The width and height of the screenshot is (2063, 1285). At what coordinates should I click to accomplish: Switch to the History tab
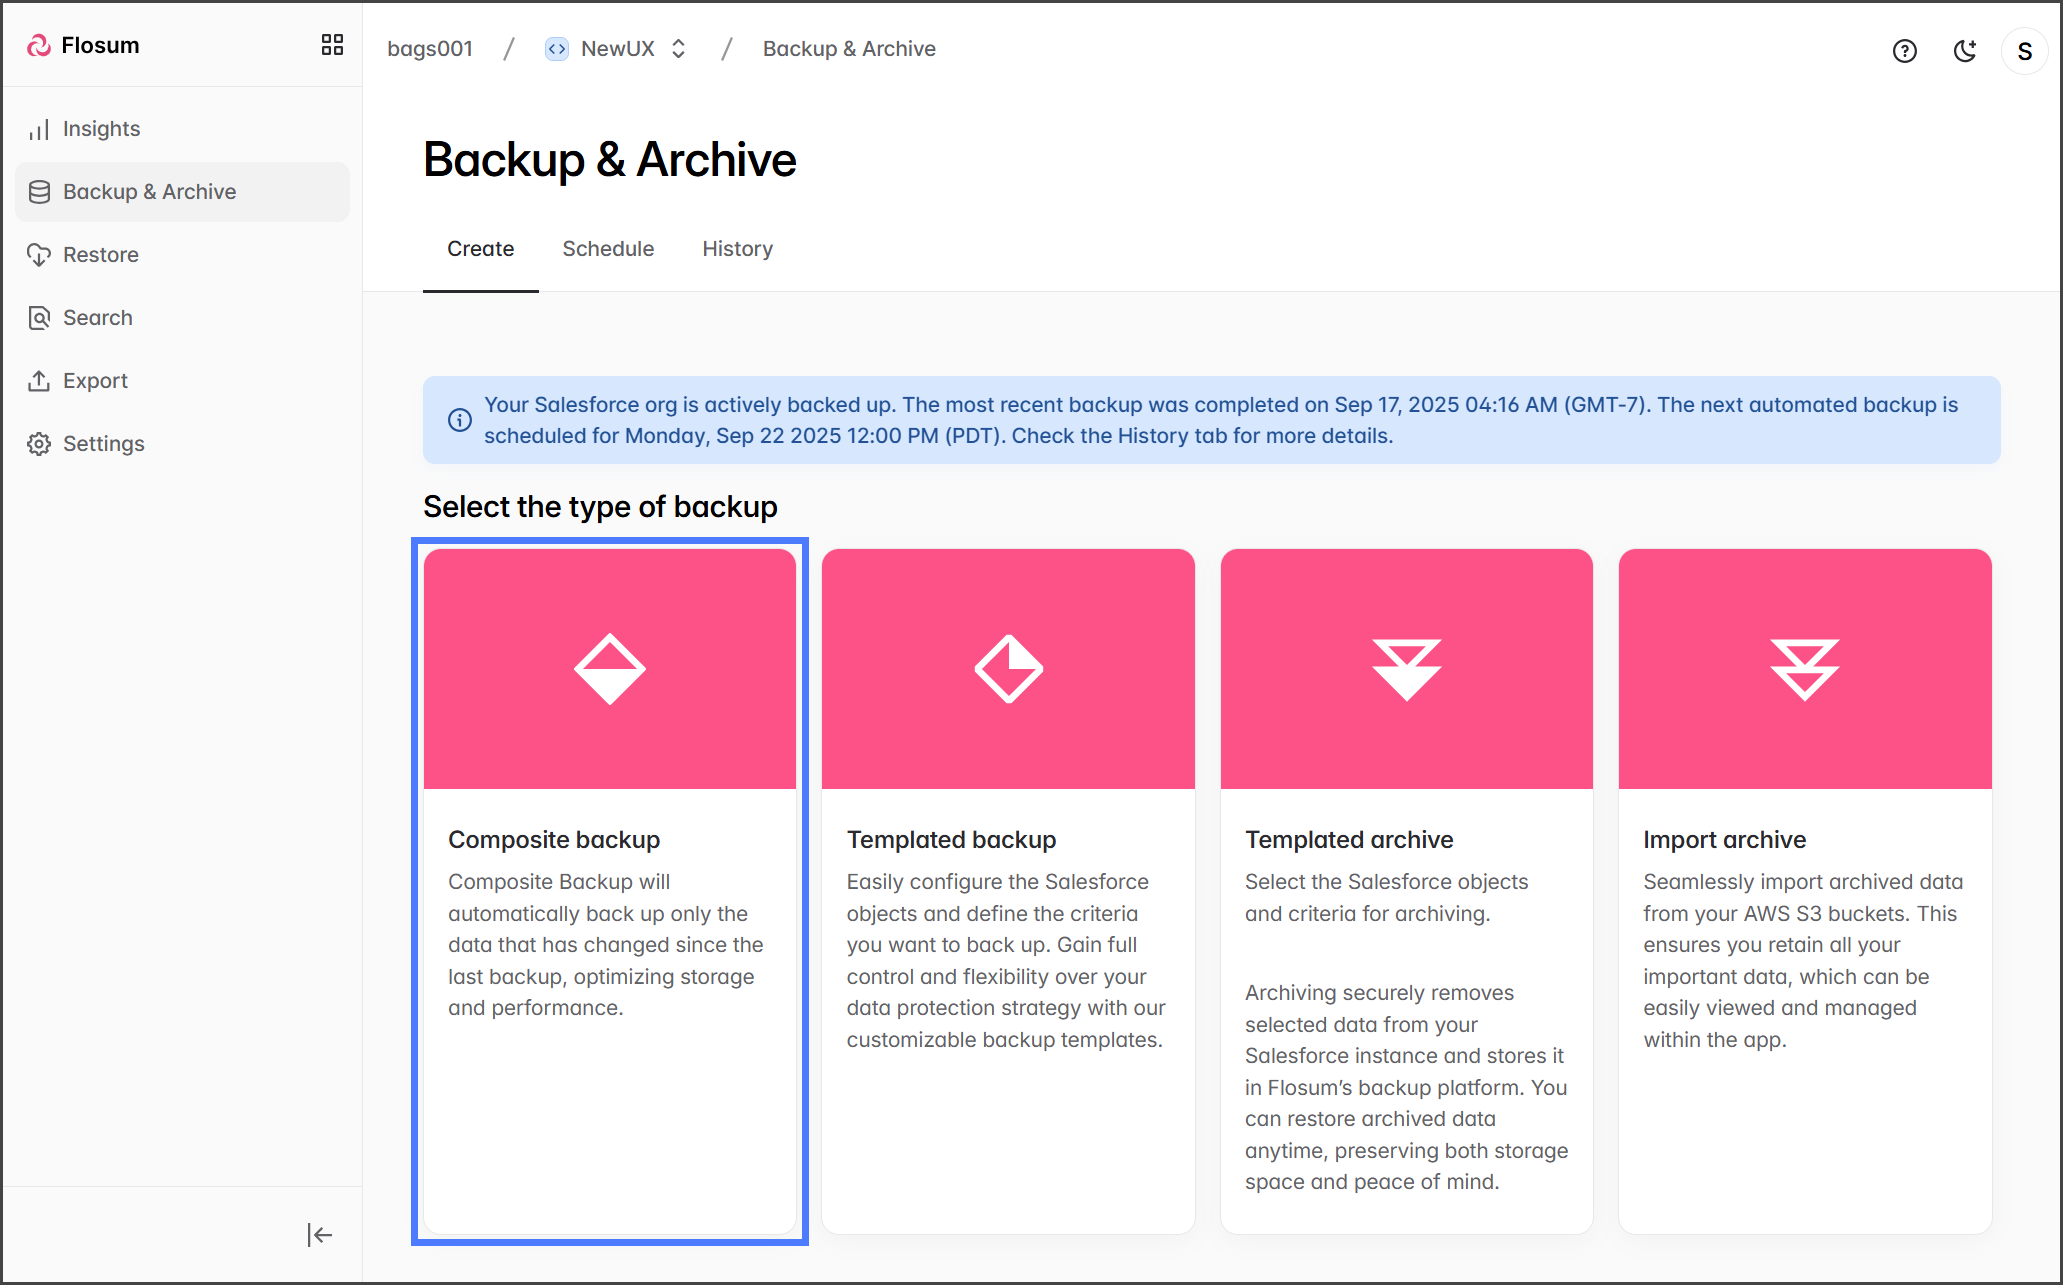pyautogui.click(x=737, y=249)
